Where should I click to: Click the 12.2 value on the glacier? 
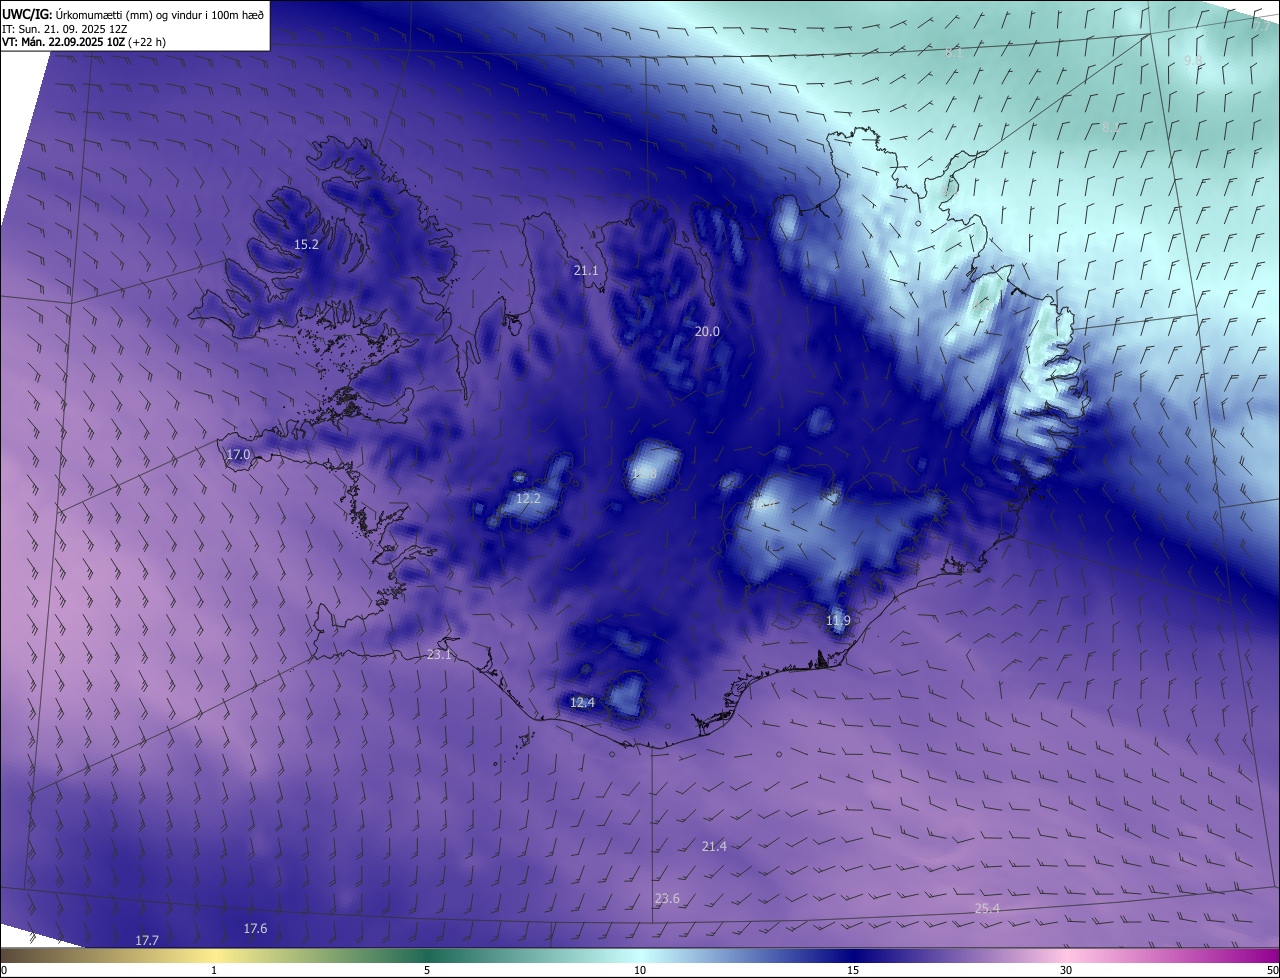[528, 499]
